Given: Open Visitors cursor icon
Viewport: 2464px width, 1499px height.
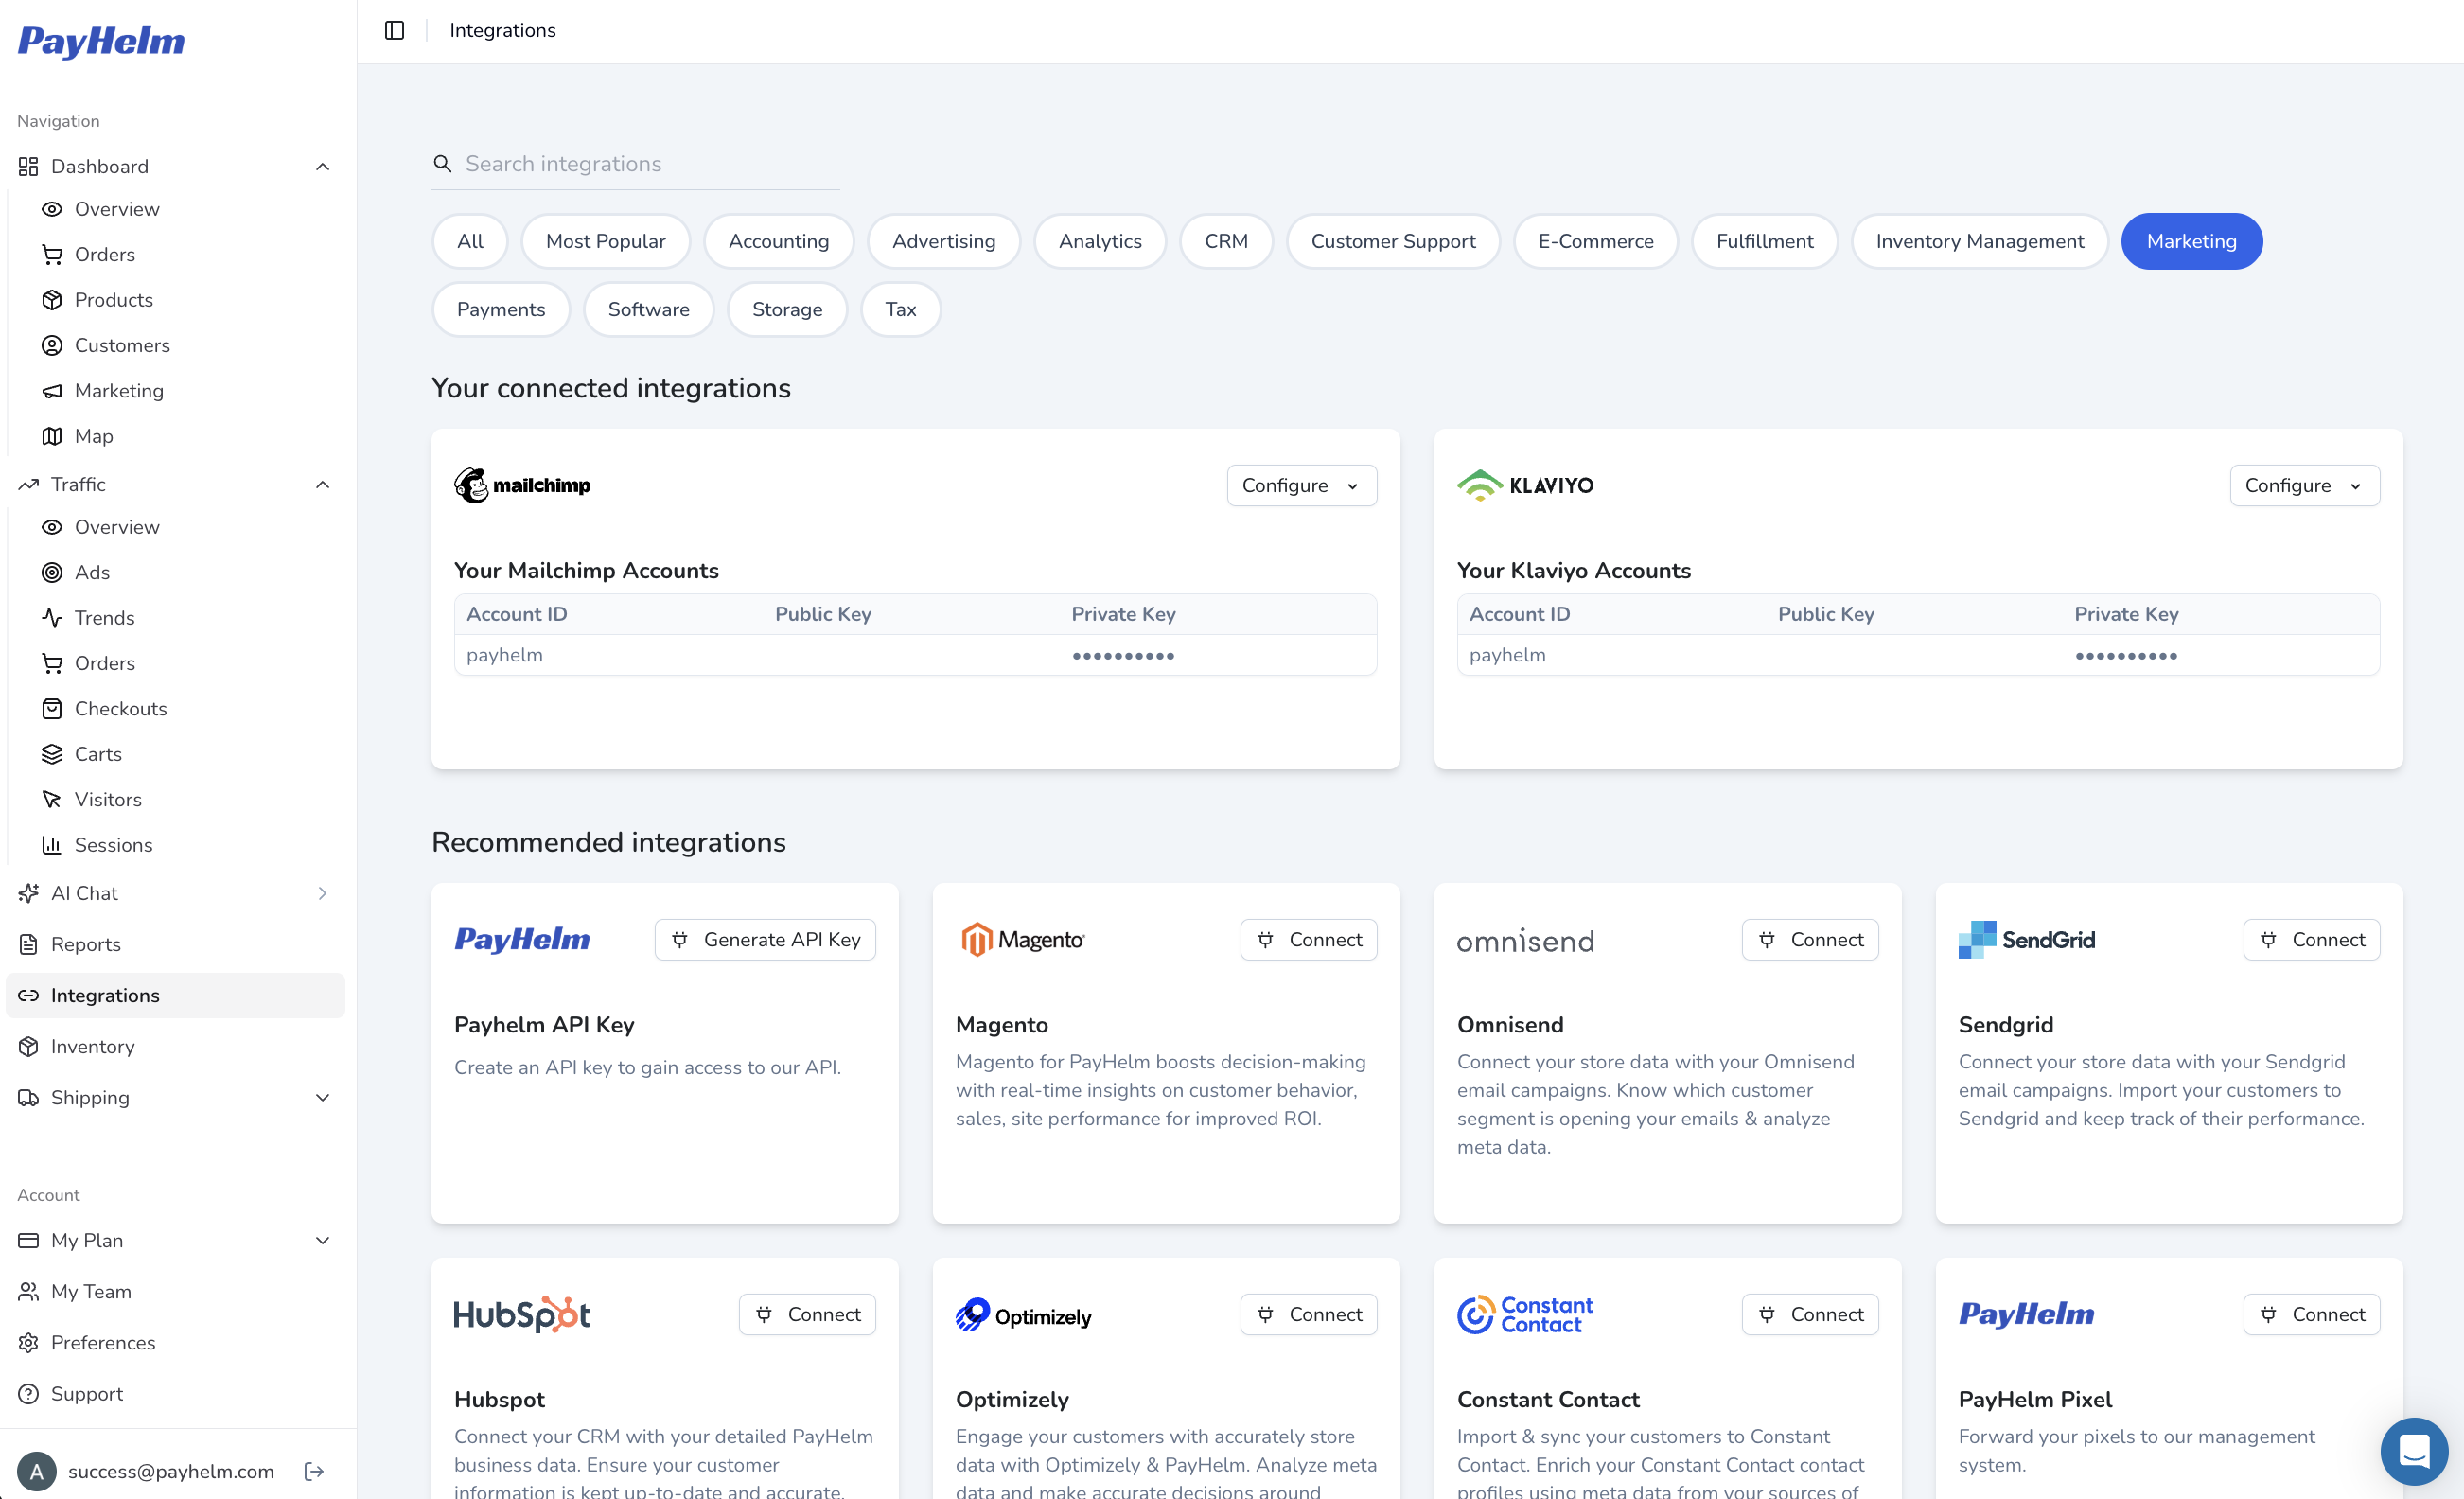Looking at the screenshot, I should [52, 800].
